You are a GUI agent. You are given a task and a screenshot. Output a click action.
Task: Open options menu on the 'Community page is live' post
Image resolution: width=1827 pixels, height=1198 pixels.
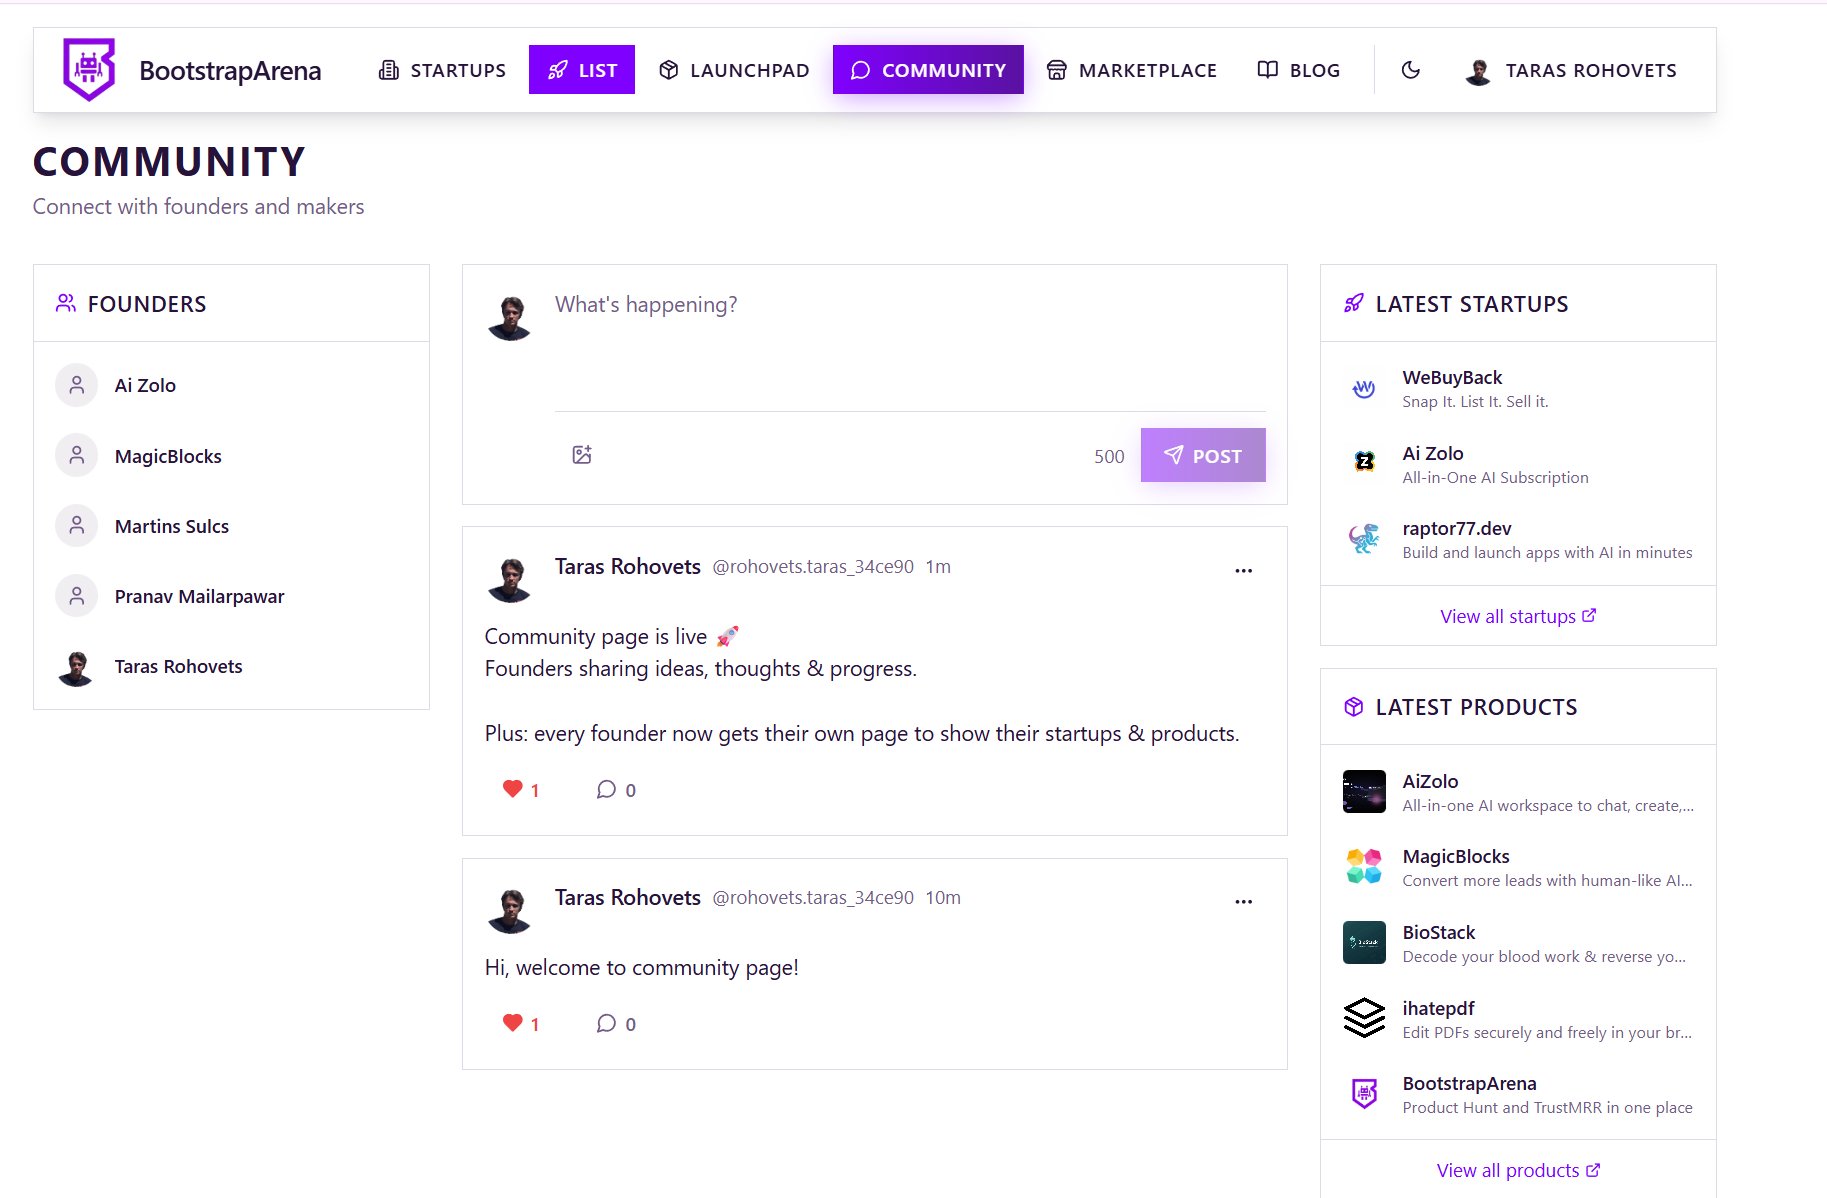(1243, 570)
